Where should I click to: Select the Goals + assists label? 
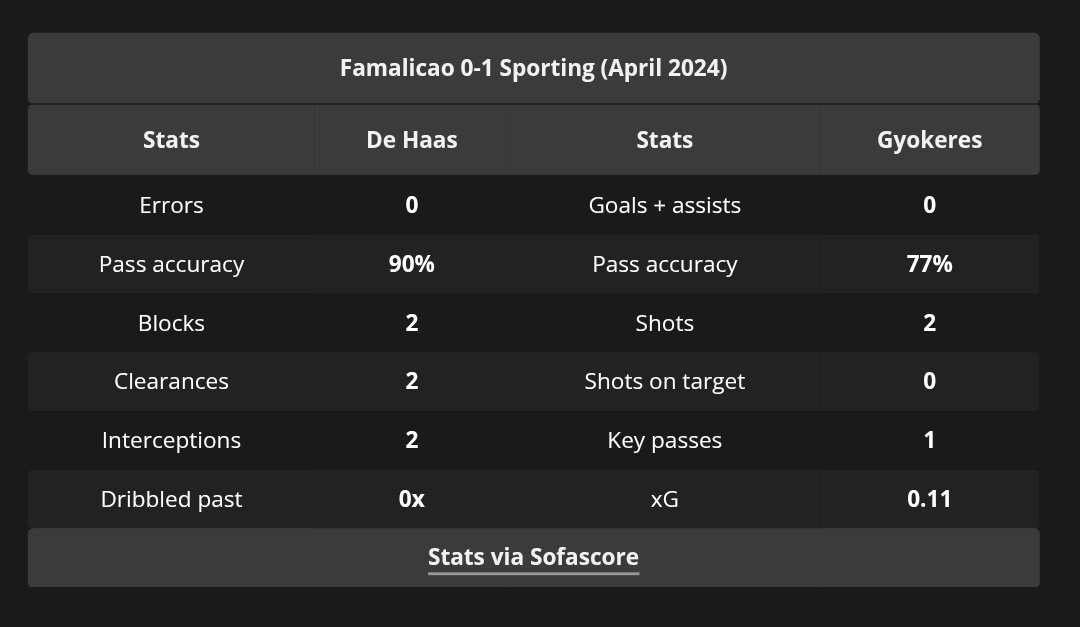[x=664, y=205]
